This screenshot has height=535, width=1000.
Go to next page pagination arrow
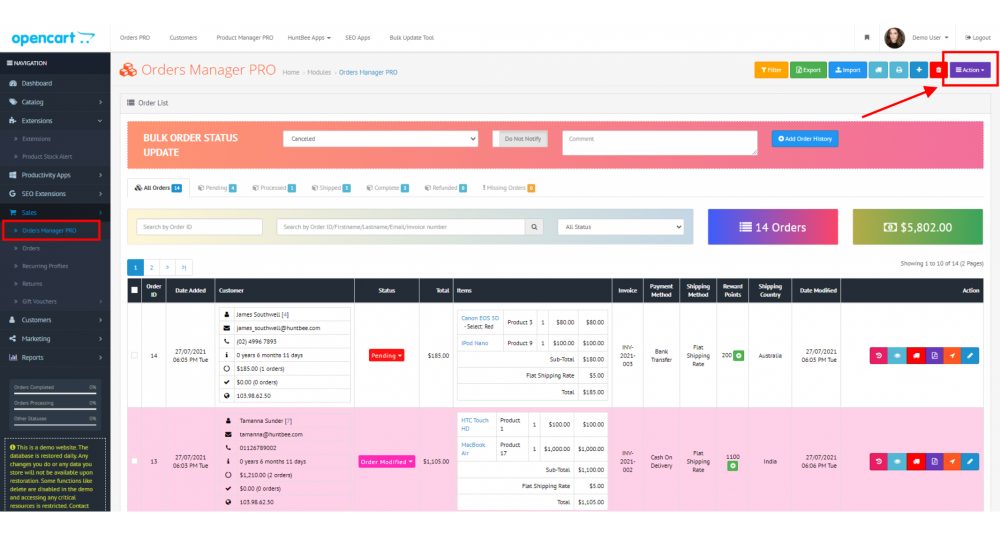(x=168, y=268)
